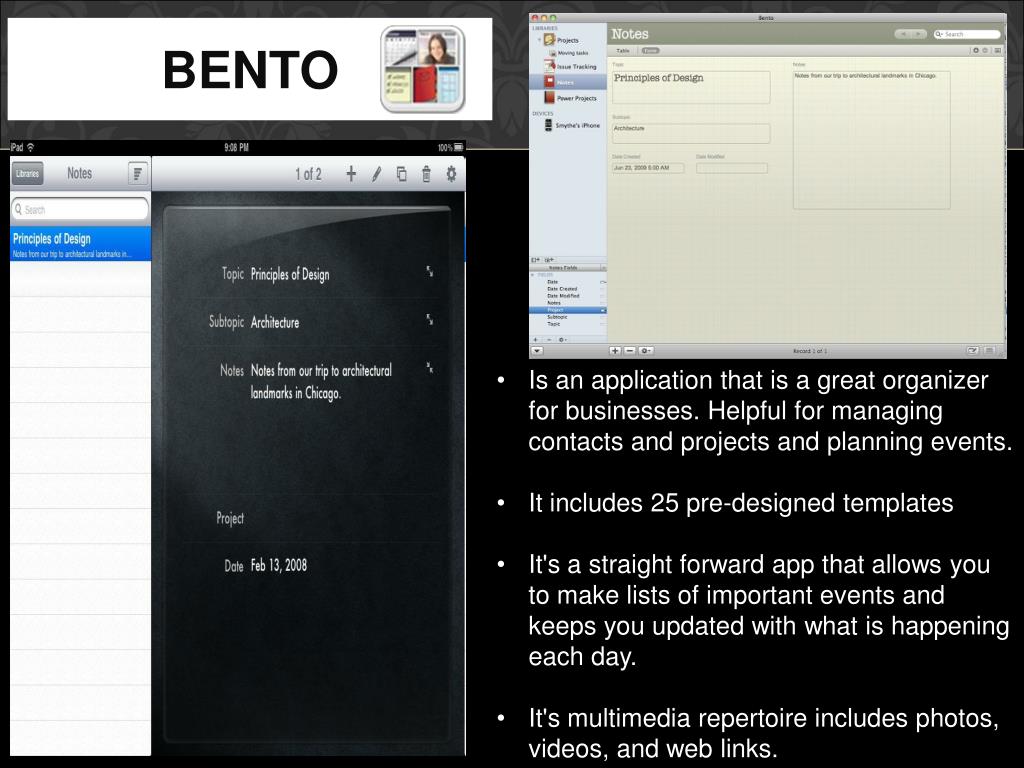Tap the pencil edit icon on iPad toolbar

coord(376,174)
